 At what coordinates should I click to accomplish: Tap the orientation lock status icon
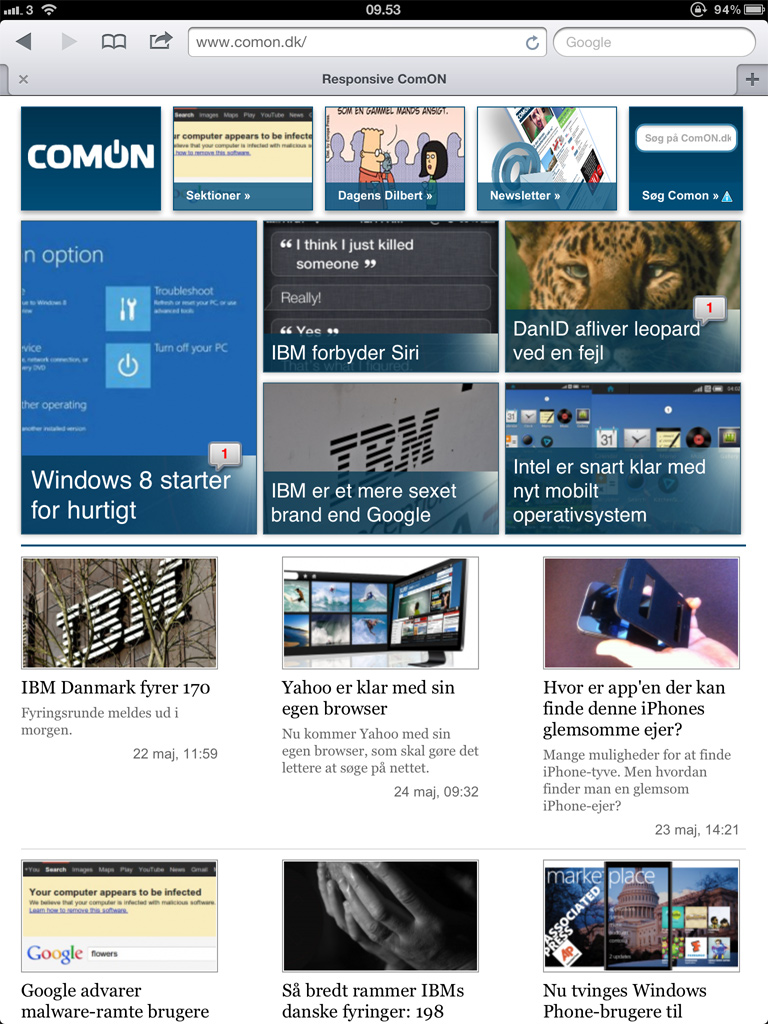pos(698,9)
